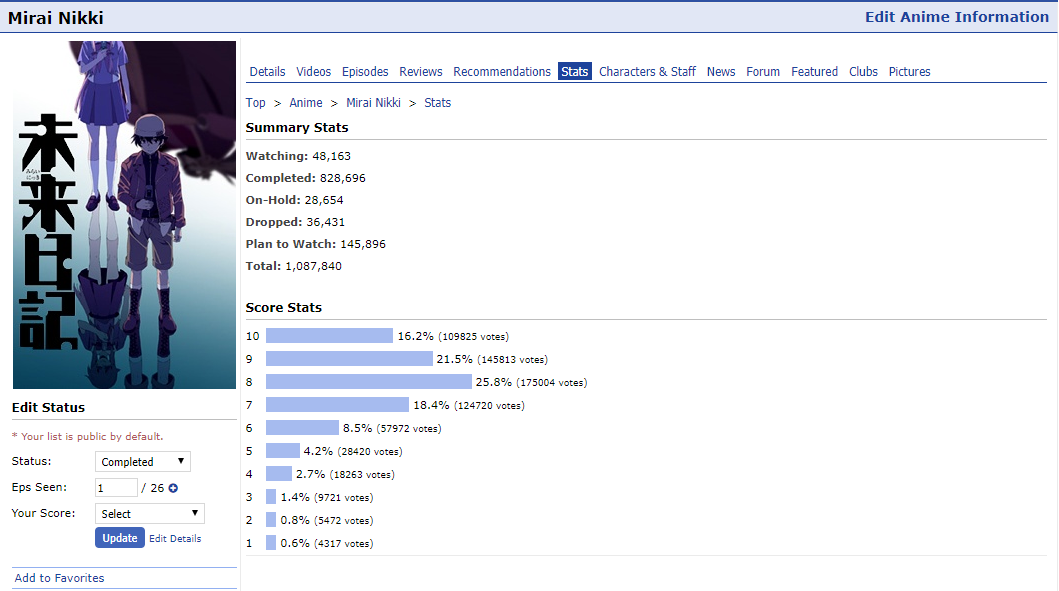Click the '(57972 votes)' text
Viewport: 1059px width, 591px height.
409,428
